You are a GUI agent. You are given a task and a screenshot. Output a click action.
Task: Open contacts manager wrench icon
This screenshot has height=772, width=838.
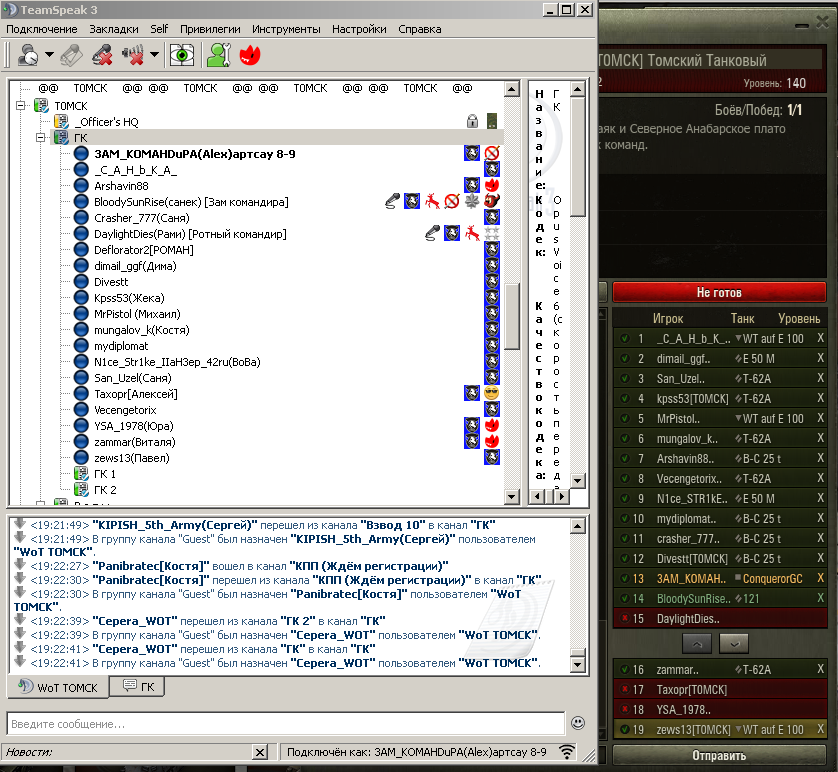(219, 55)
